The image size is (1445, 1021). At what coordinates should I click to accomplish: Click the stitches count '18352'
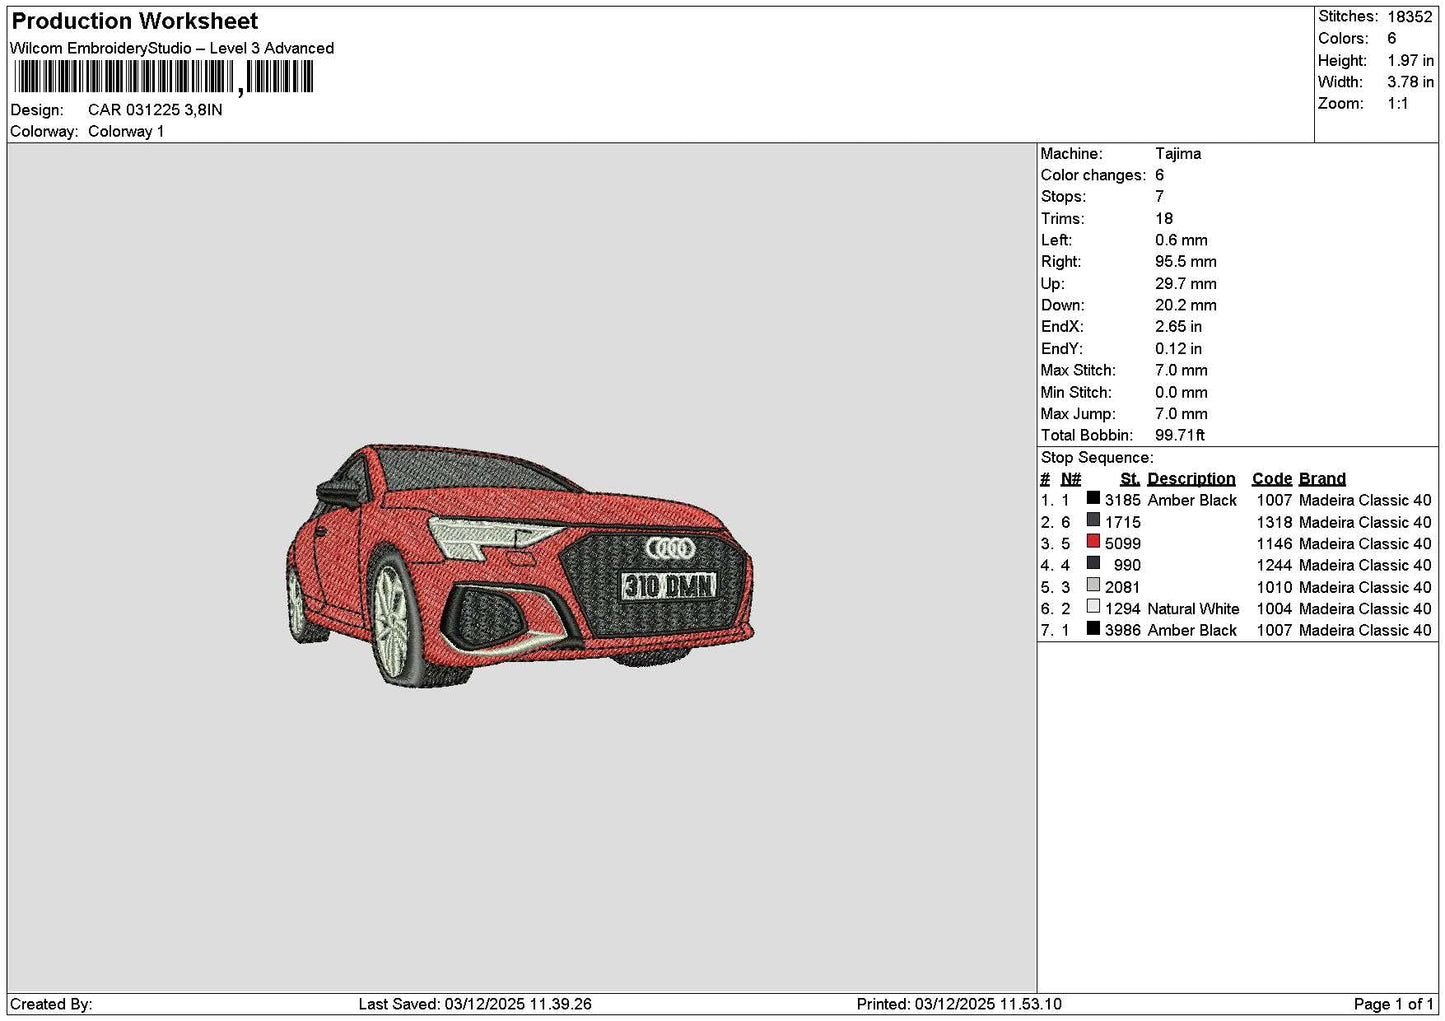point(1410,17)
